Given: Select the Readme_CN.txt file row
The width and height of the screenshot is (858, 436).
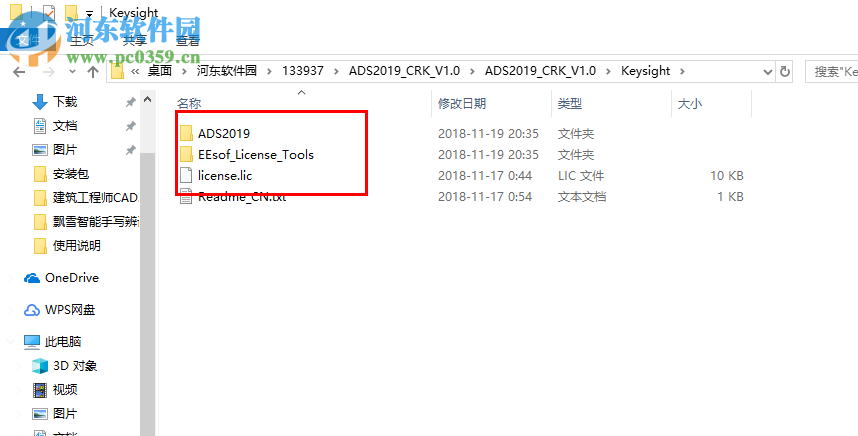Looking at the screenshot, I should [461, 197].
